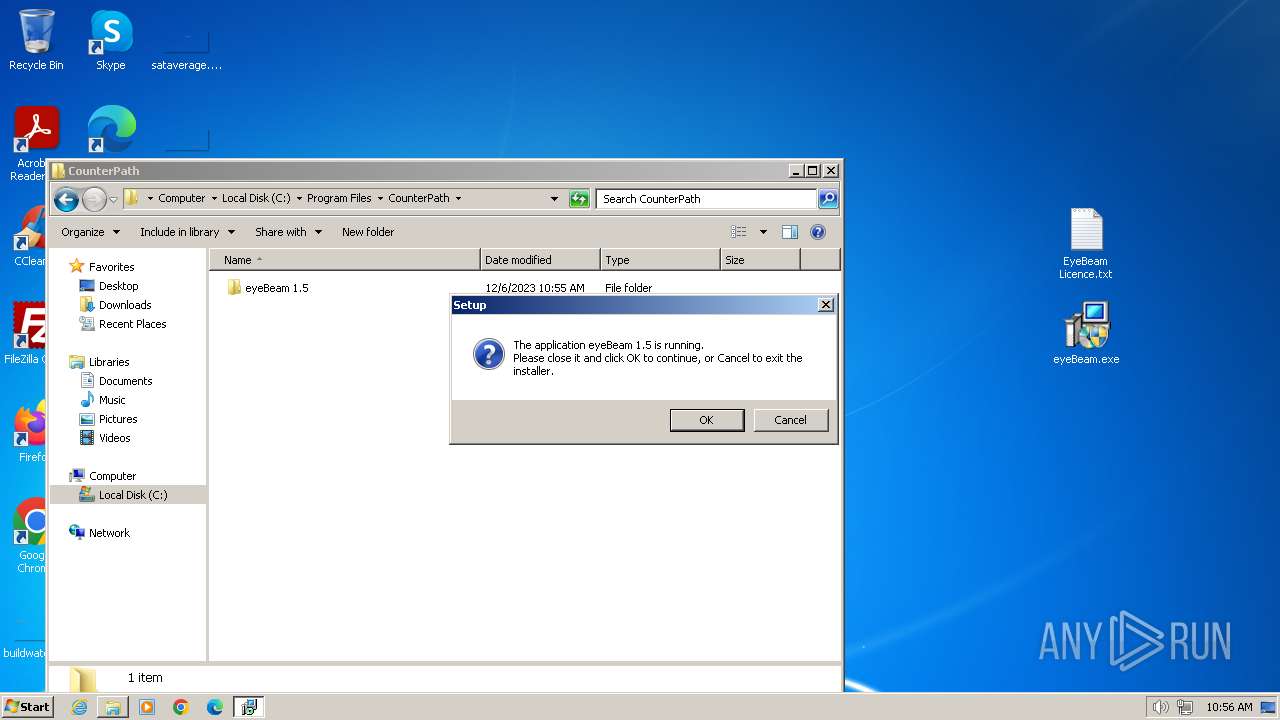
Task: Open the view options dropdown arrow
Action: 763,232
